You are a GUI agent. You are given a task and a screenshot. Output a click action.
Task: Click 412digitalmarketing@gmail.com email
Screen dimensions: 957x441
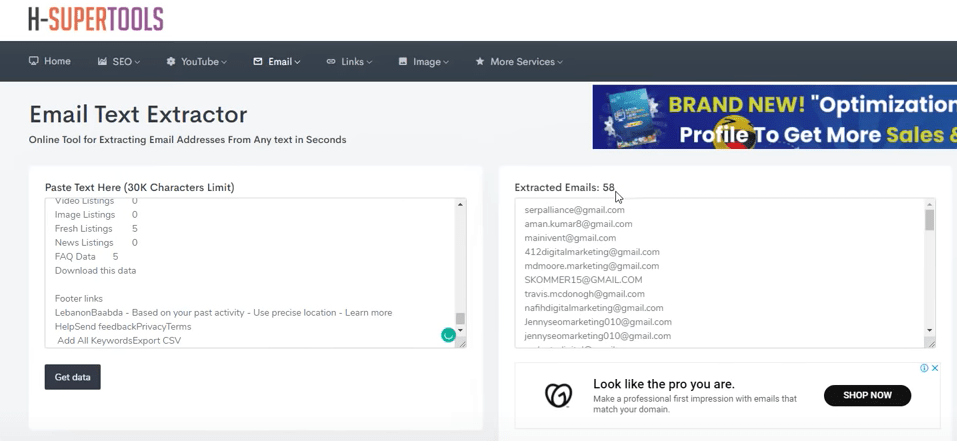pos(592,252)
